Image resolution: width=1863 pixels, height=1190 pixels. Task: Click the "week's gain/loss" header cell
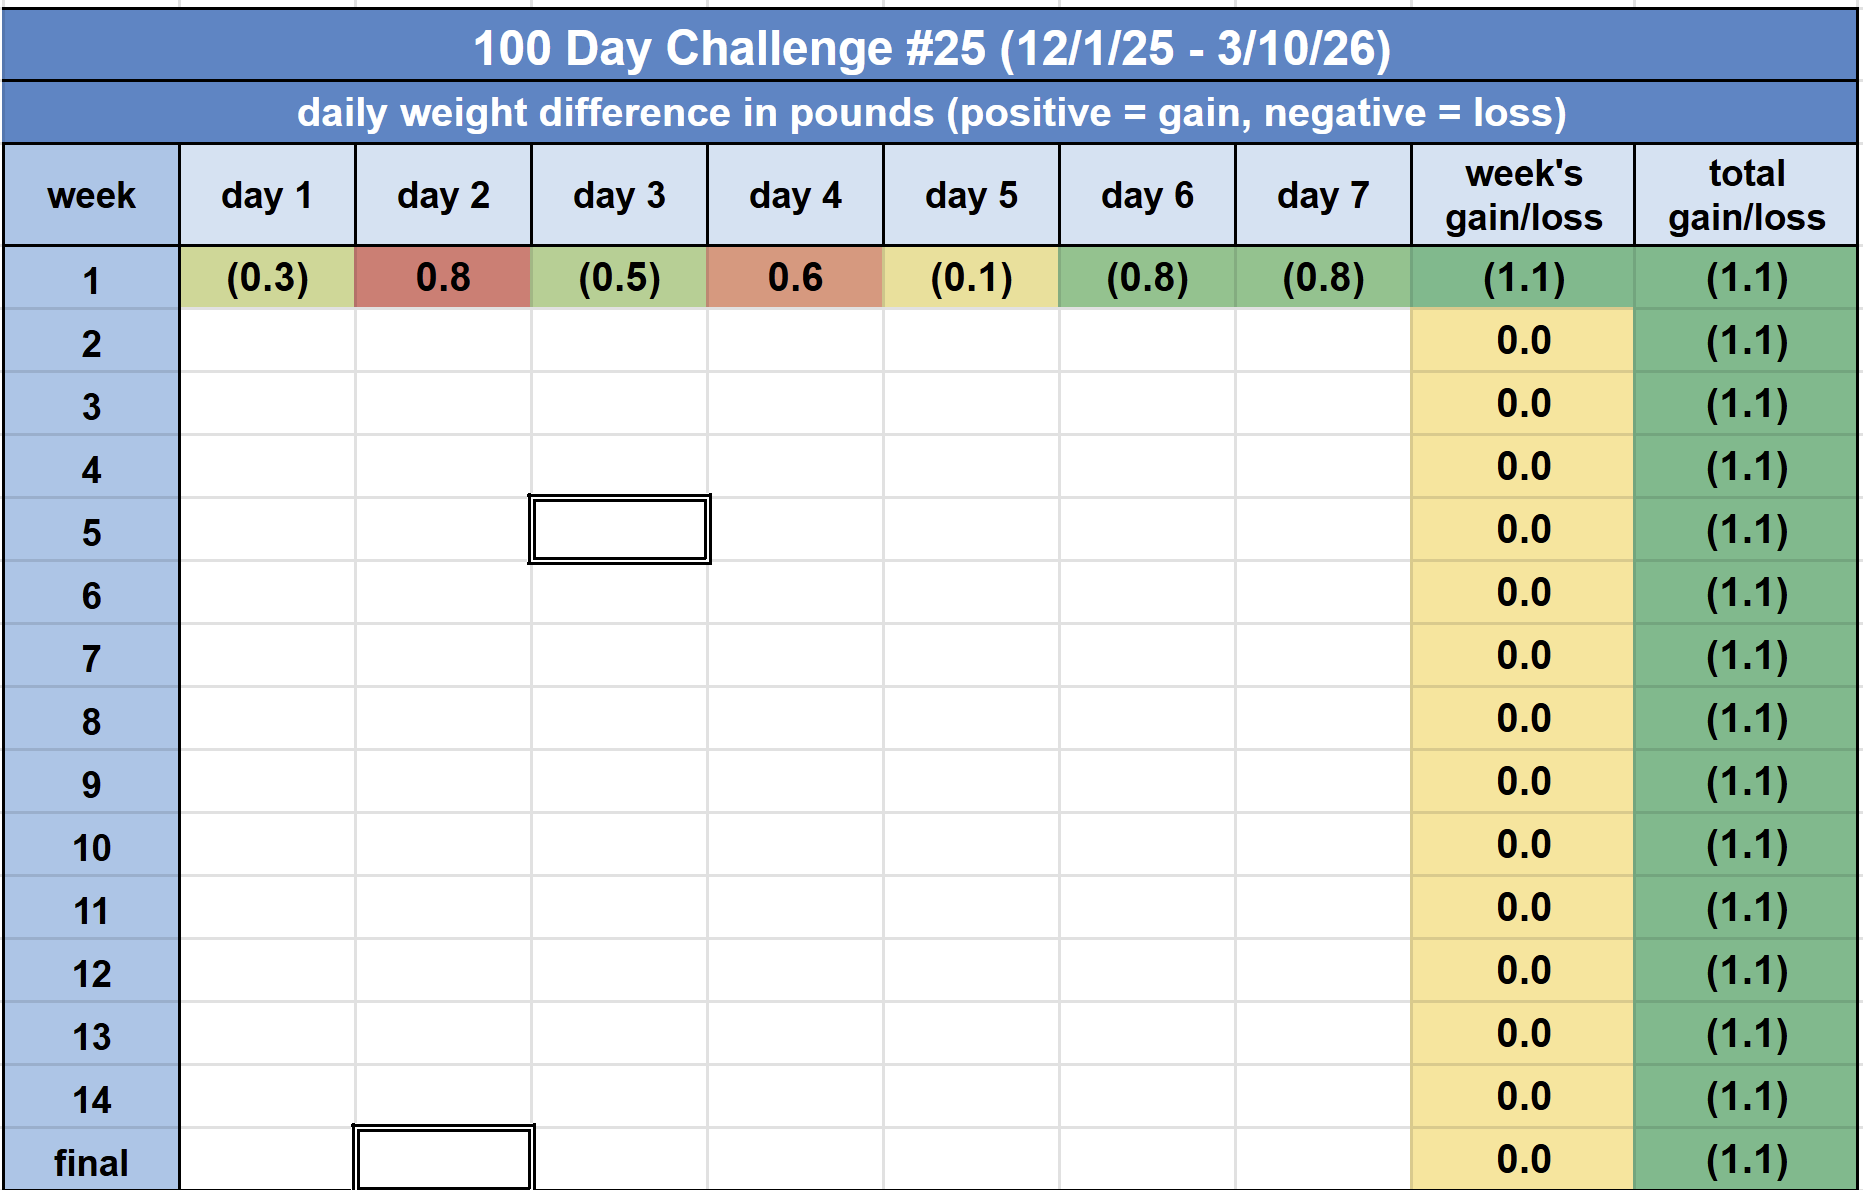click(x=1523, y=195)
